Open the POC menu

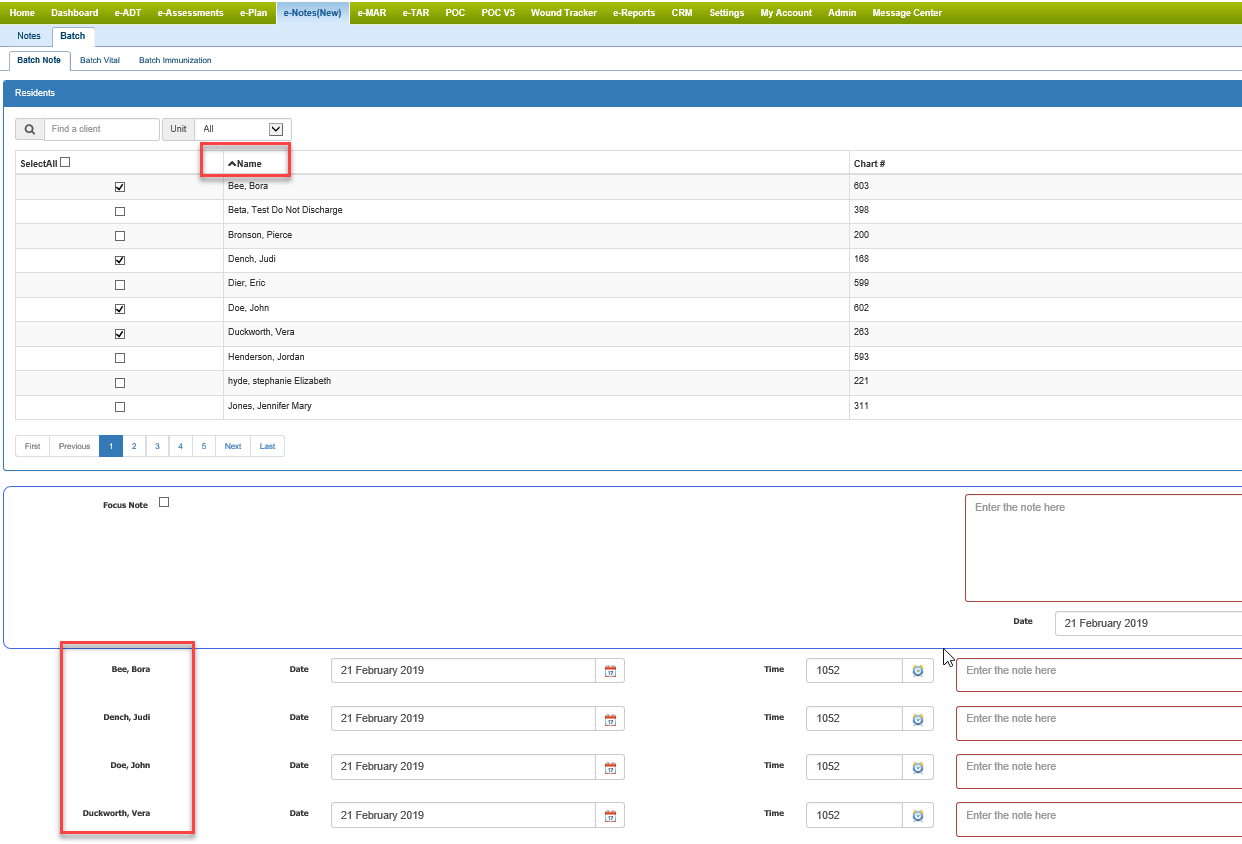point(455,13)
